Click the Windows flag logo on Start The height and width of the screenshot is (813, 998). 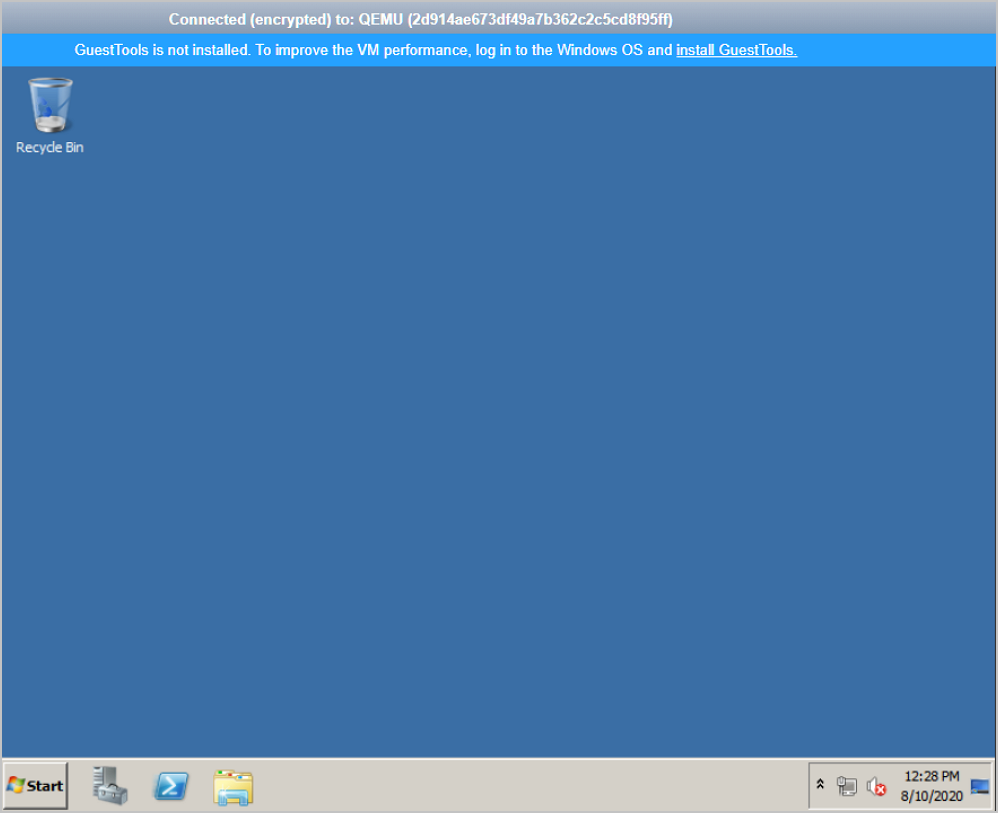(x=16, y=786)
